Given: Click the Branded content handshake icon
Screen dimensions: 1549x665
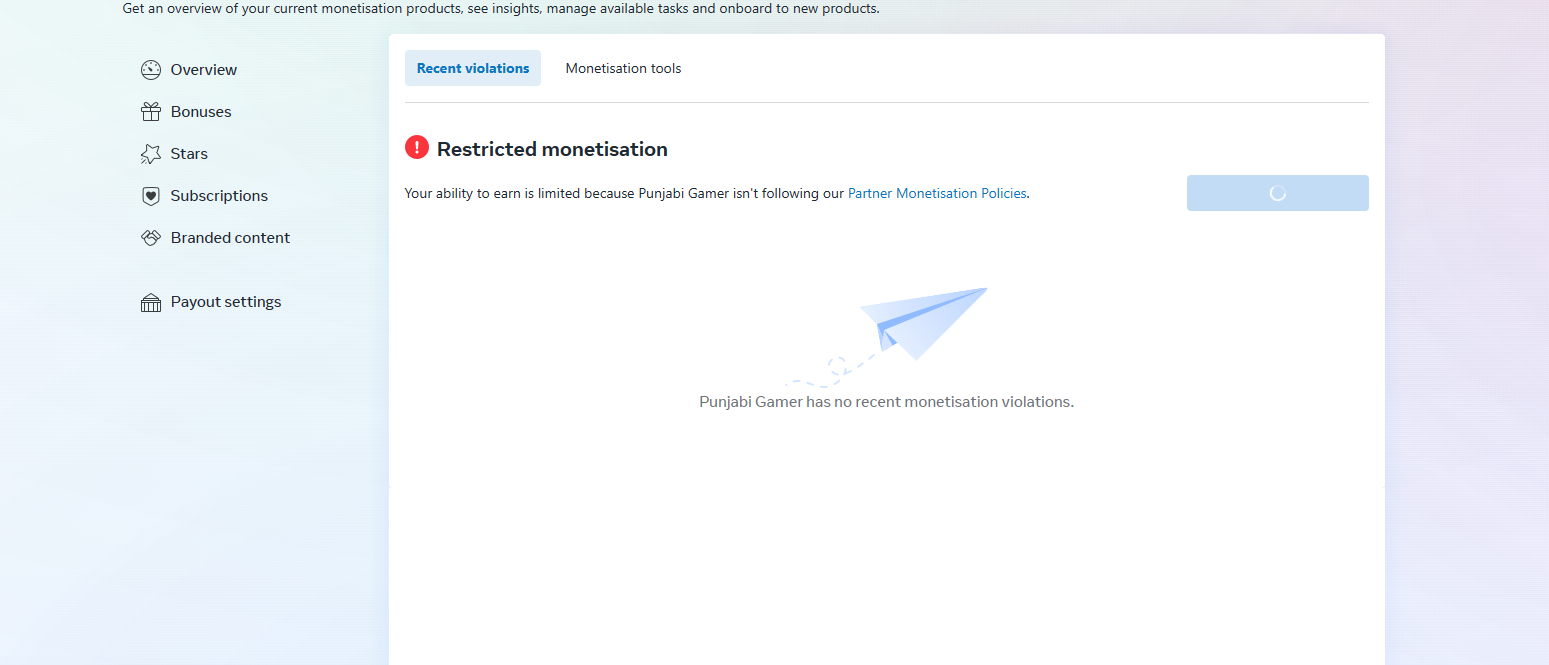Looking at the screenshot, I should pos(151,238).
